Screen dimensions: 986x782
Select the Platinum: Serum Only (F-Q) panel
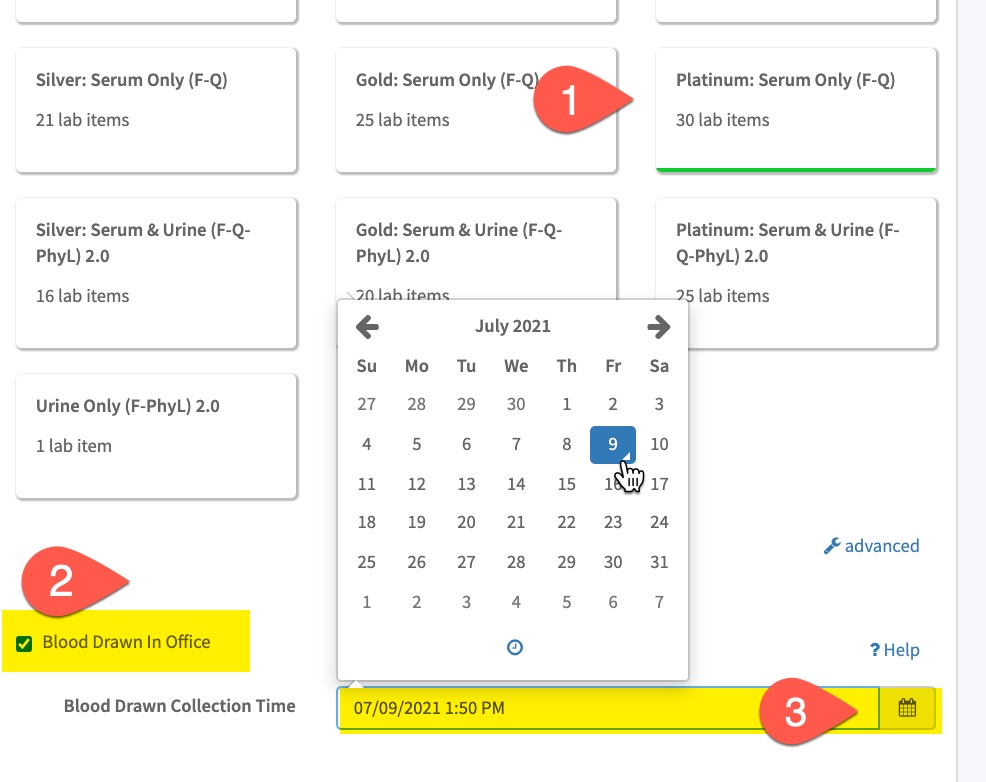[795, 109]
